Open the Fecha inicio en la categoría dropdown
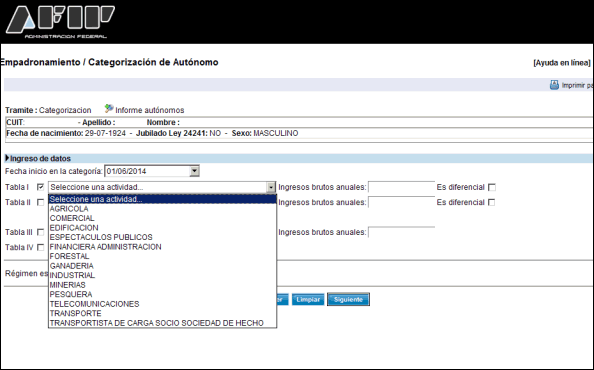Screen dimensions: 594x370 194,171
